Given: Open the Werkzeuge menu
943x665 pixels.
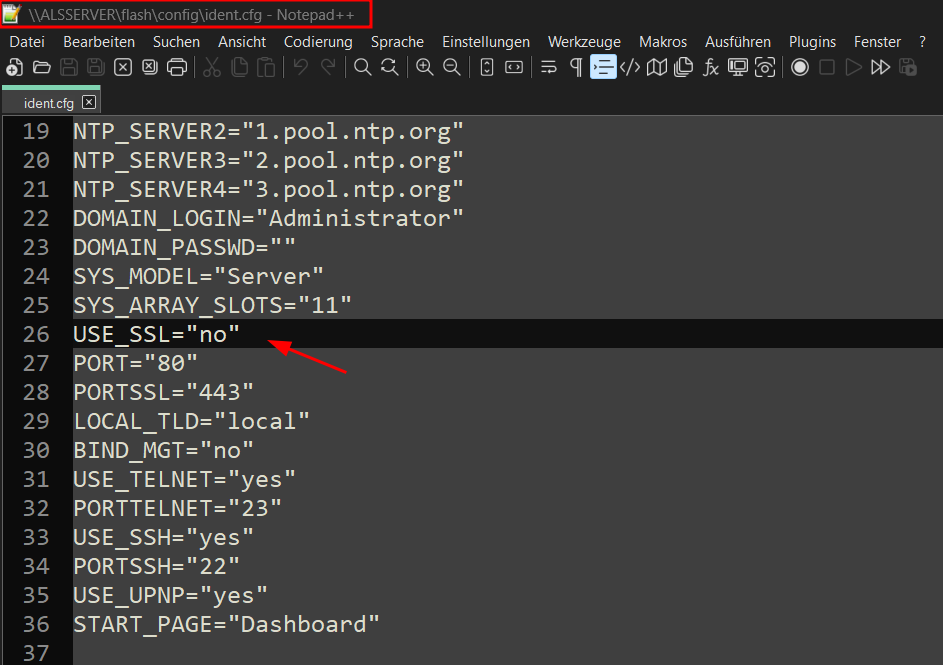Looking at the screenshot, I should pos(585,42).
